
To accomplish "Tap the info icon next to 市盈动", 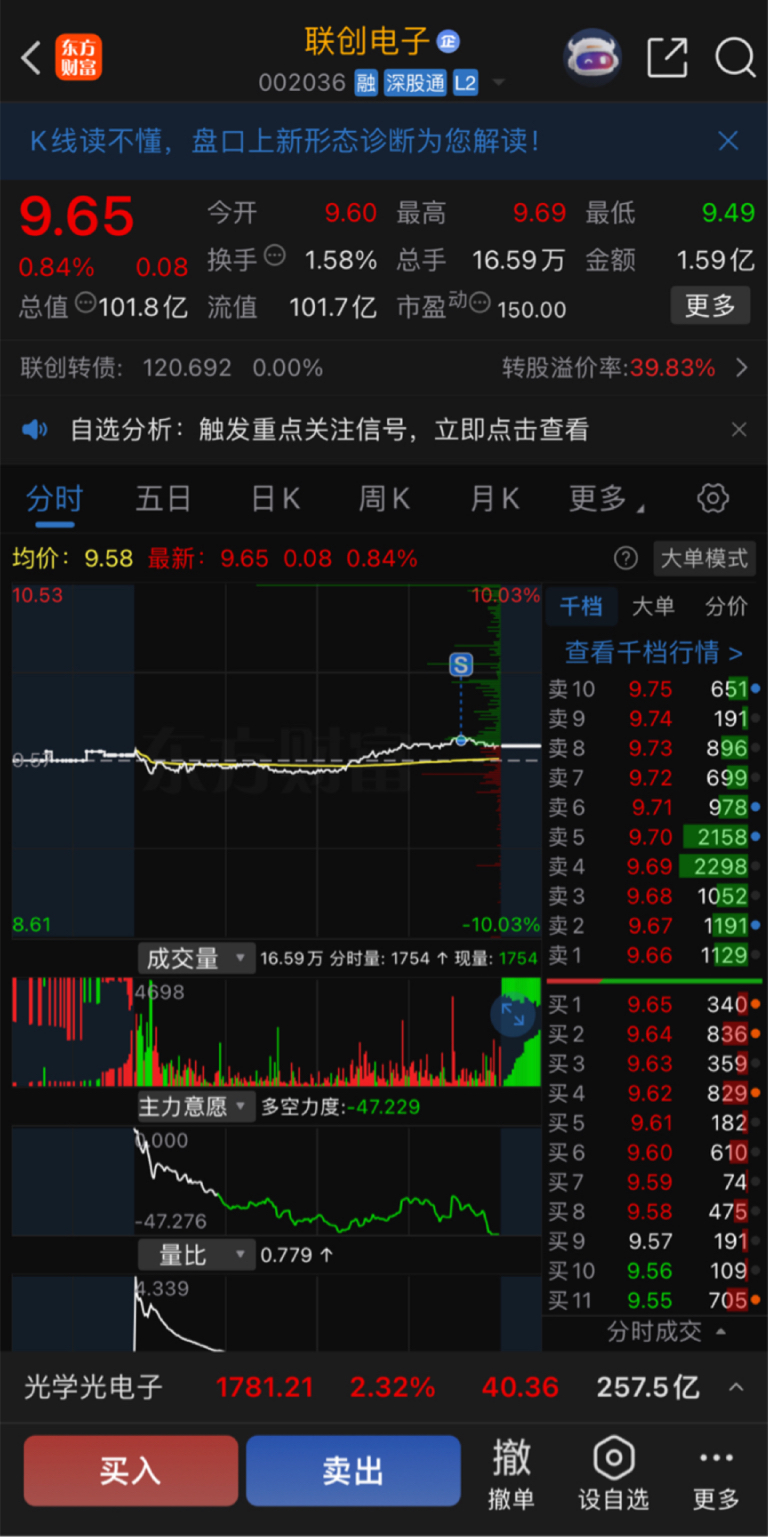I will coord(480,302).
